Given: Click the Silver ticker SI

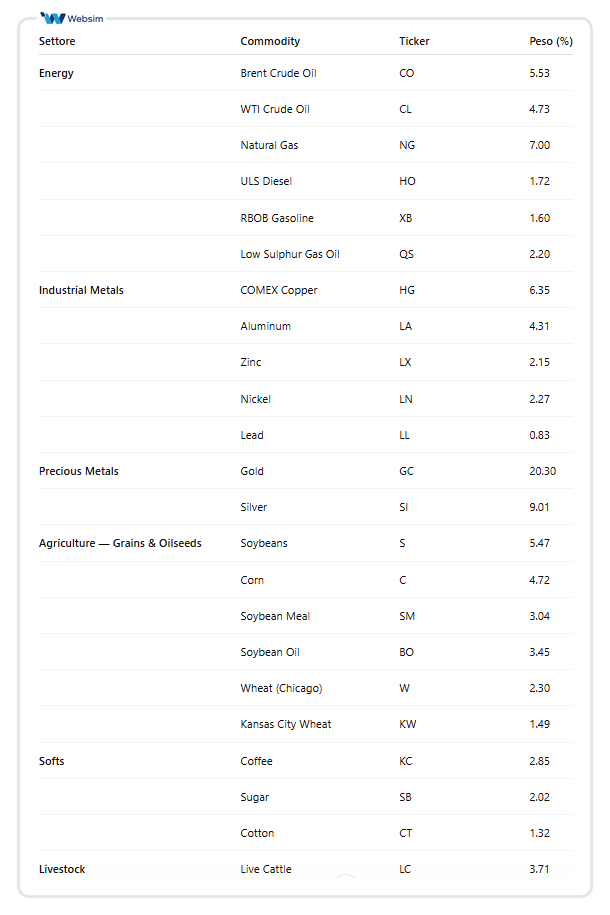Looking at the screenshot, I should (x=403, y=507).
